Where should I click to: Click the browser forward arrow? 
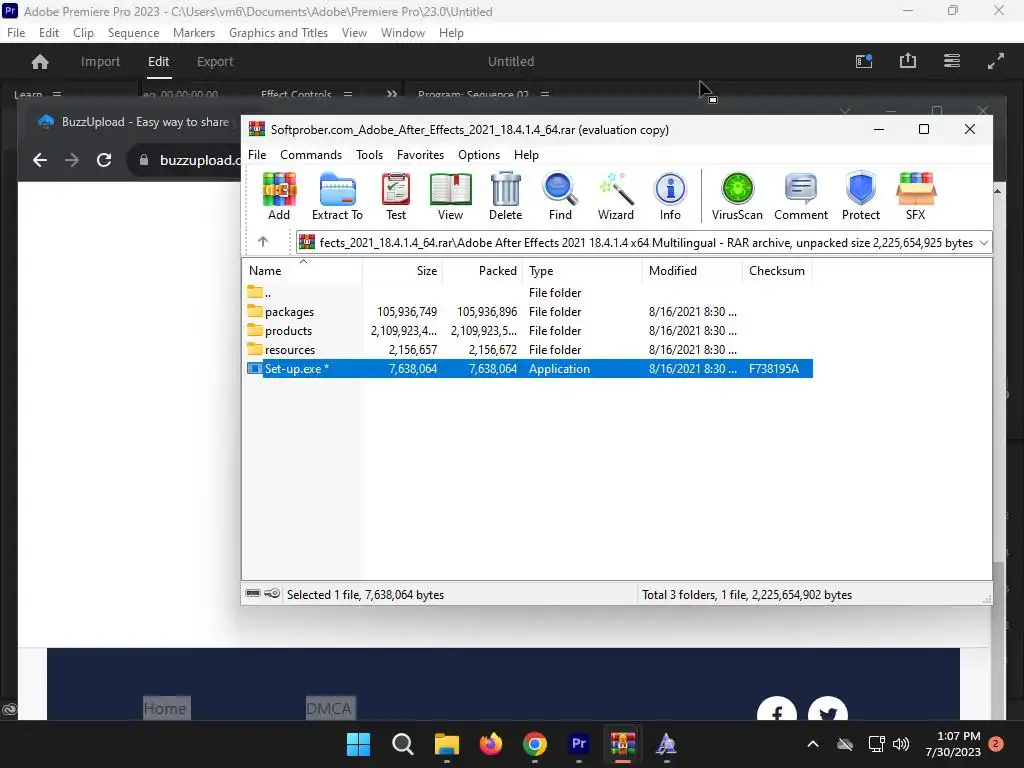pos(72,160)
